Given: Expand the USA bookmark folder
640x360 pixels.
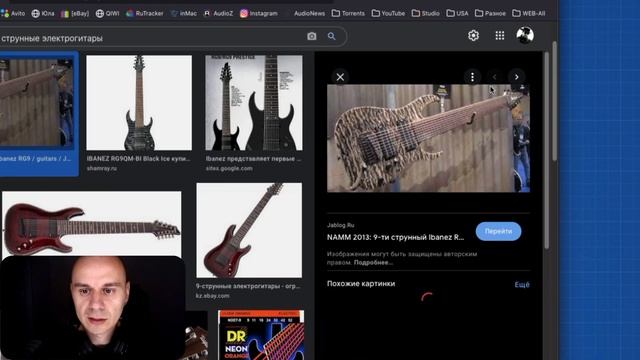Looking at the screenshot, I should point(457,13).
